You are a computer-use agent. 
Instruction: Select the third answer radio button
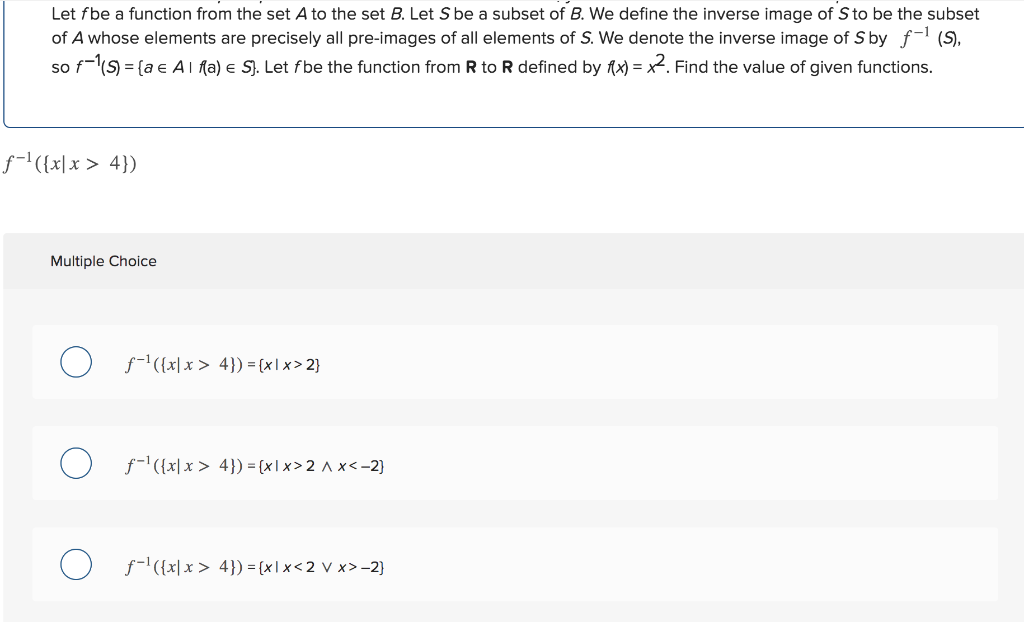click(x=75, y=564)
